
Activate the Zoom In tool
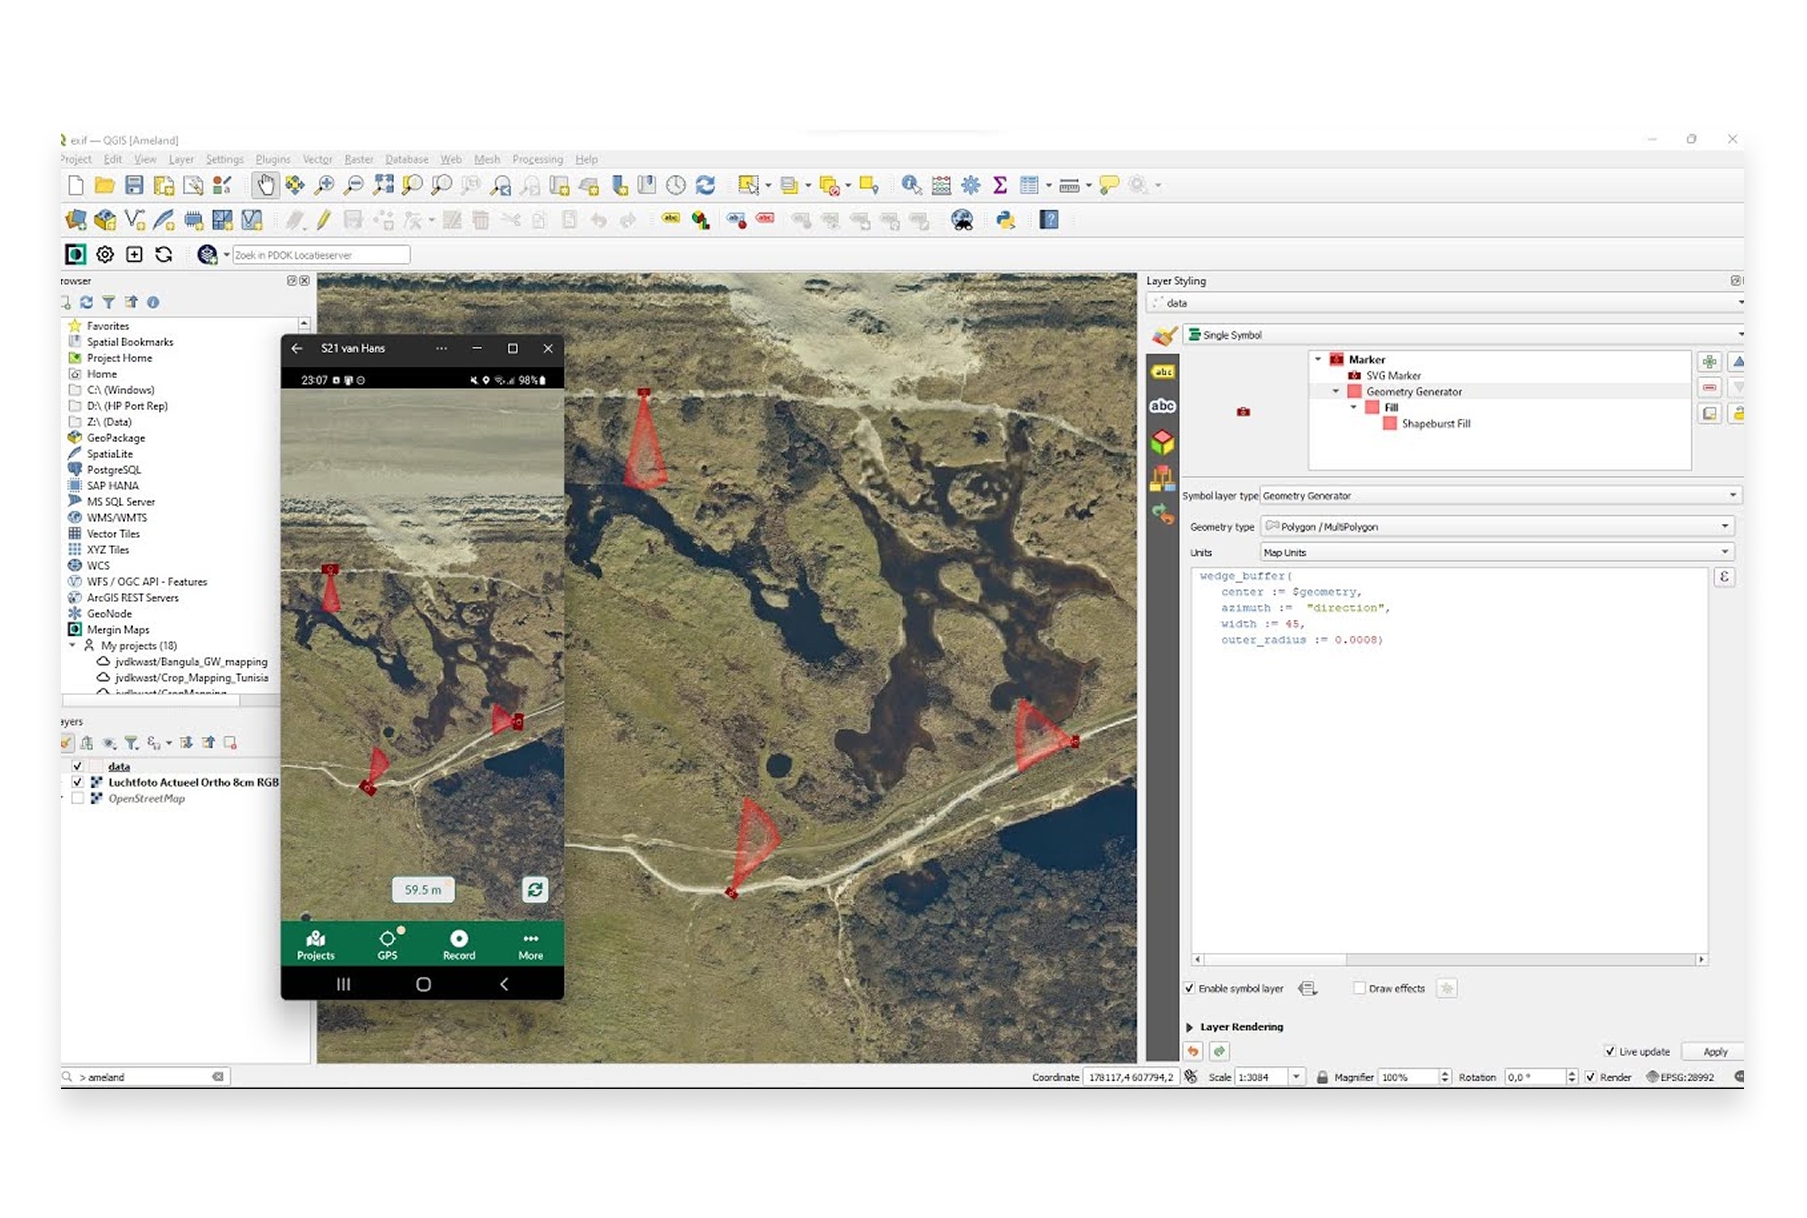[x=327, y=185]
